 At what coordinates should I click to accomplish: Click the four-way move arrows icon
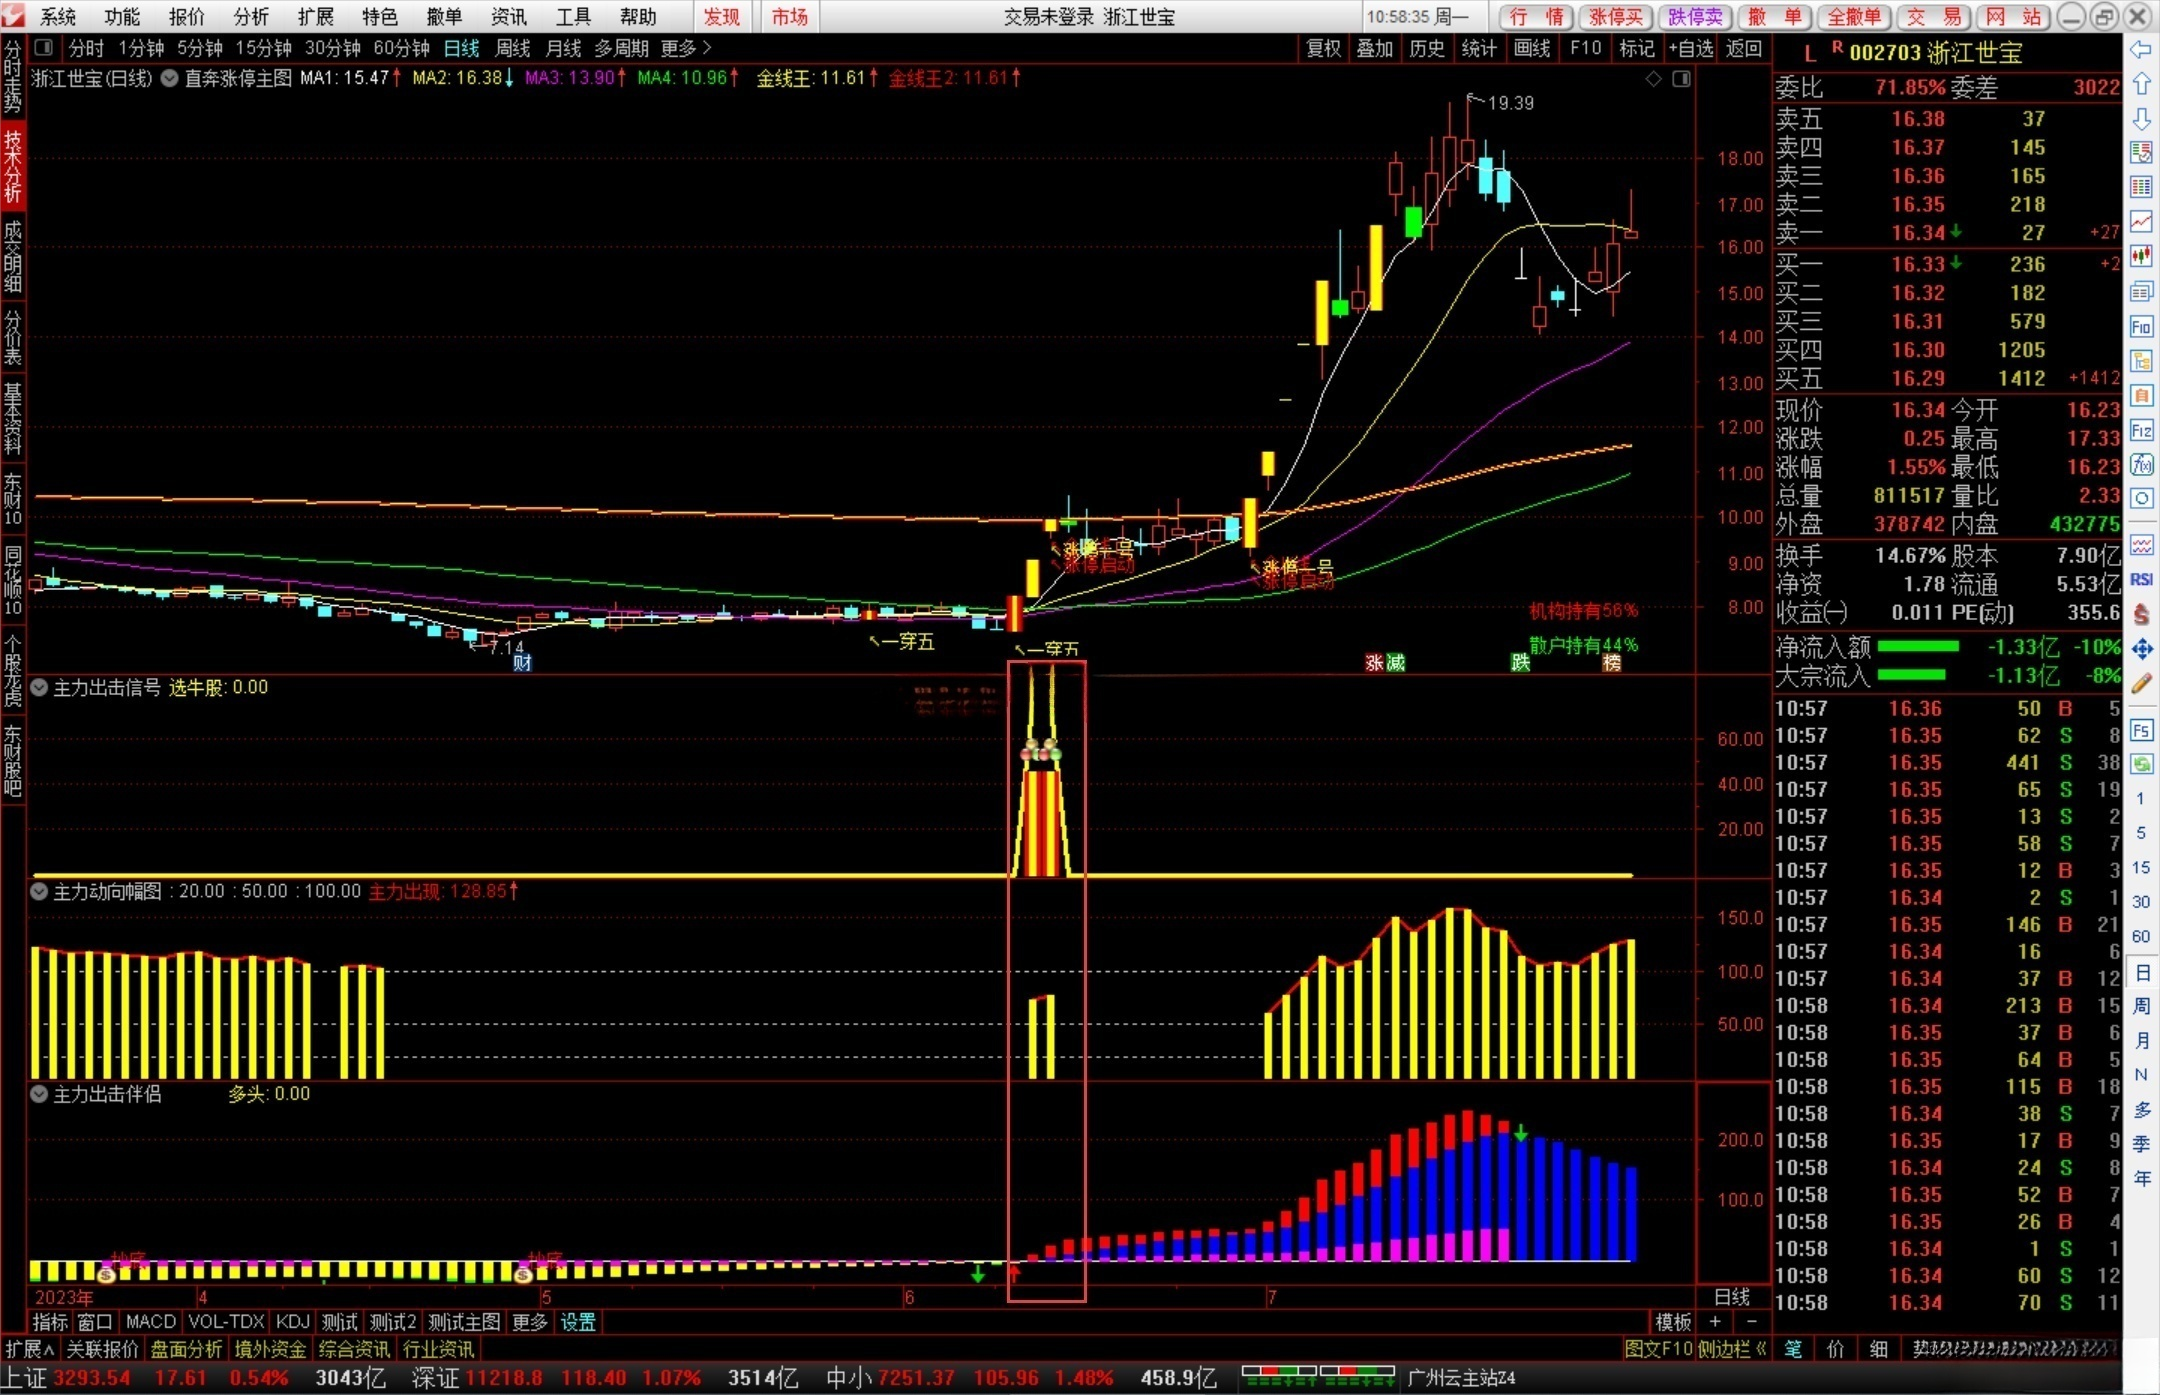coord(2141,649)
